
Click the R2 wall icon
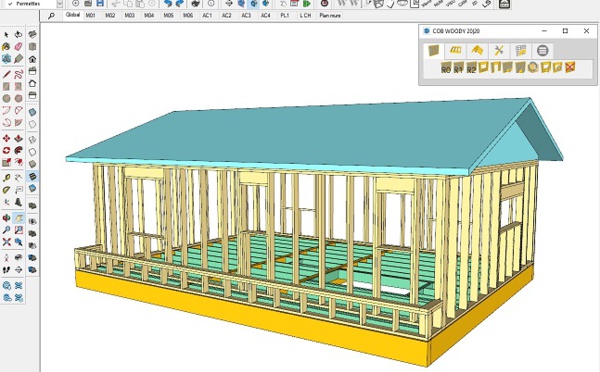pos(471,68)
